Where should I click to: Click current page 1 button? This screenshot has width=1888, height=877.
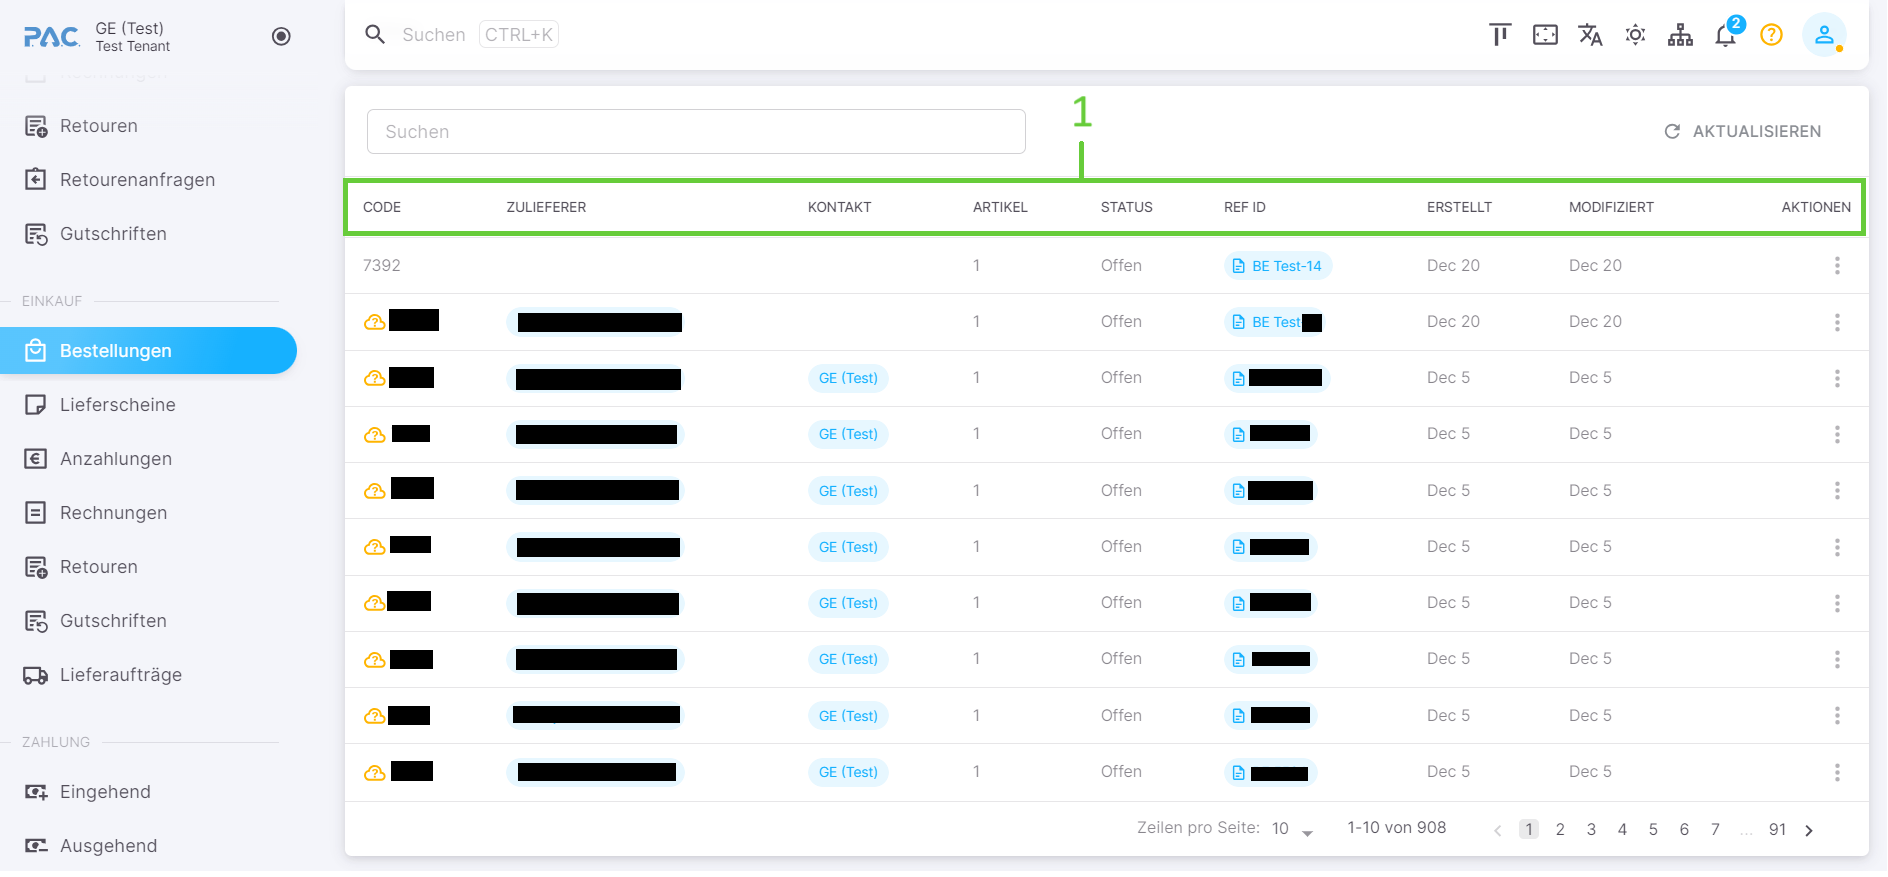pos(1529,829)
